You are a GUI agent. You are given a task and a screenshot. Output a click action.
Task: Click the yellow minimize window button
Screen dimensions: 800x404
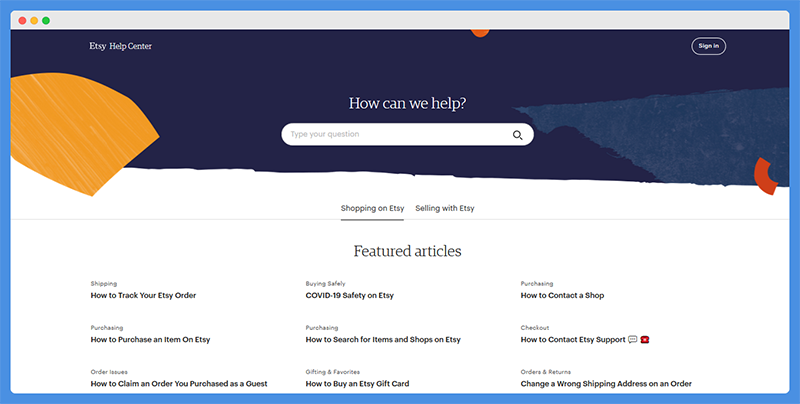click(x=34, y=20)
